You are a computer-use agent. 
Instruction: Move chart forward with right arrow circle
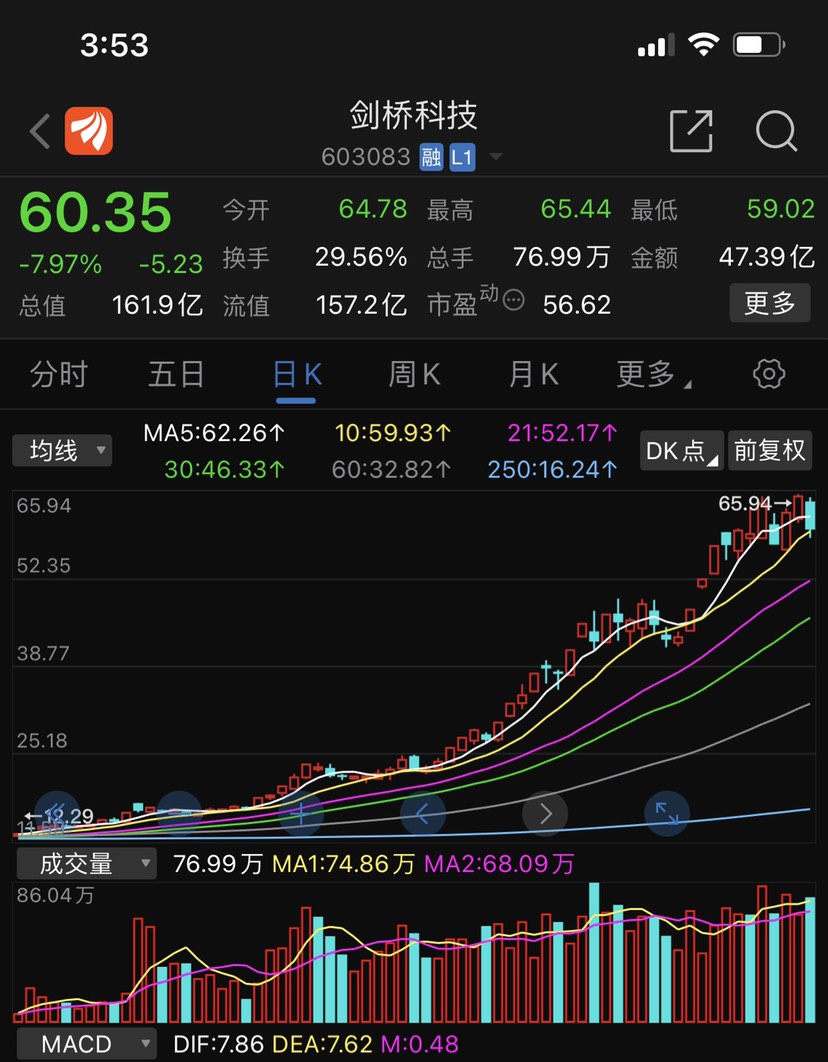pyautogui.click(x=545, y=812)
